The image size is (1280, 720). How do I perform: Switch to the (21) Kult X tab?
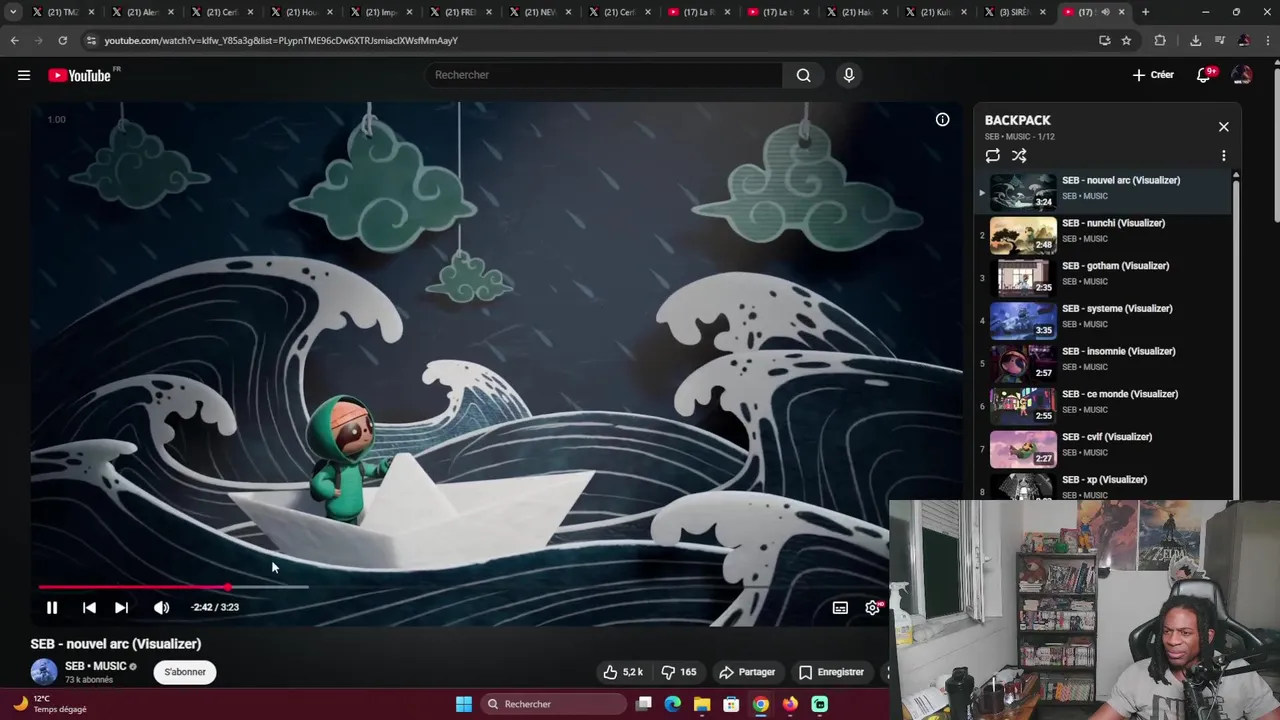click(937, 12)
